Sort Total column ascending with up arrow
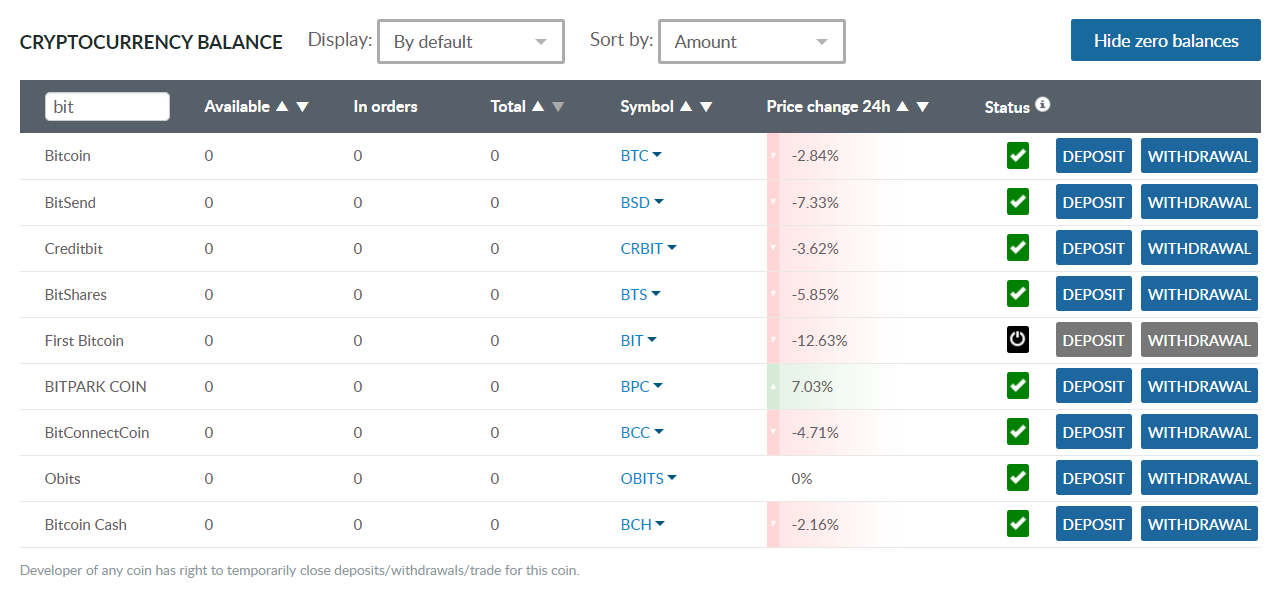This screenshot has width=1277, height=591. tap(538, 107)
